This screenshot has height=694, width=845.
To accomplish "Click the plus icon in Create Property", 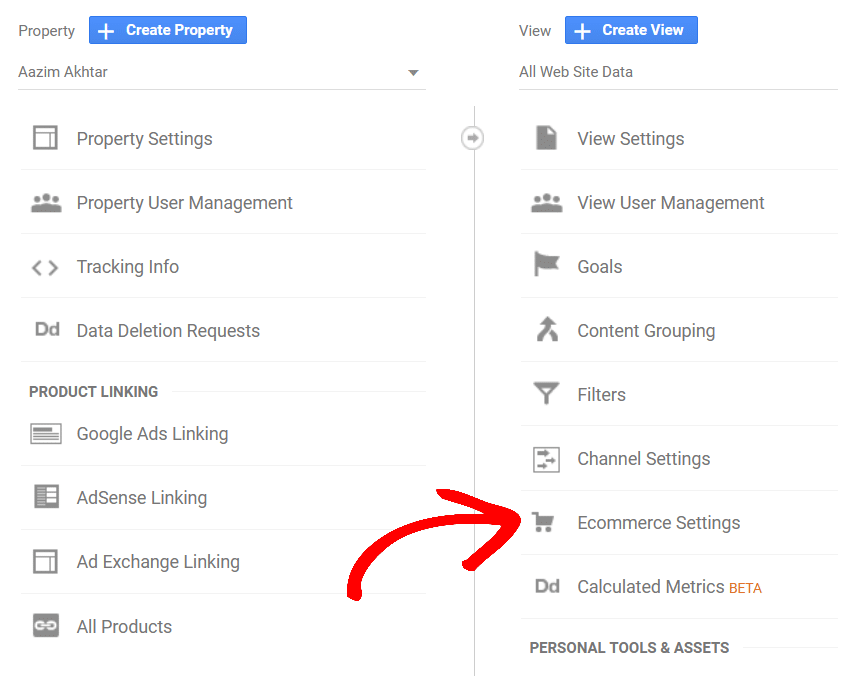I will 106,31.
